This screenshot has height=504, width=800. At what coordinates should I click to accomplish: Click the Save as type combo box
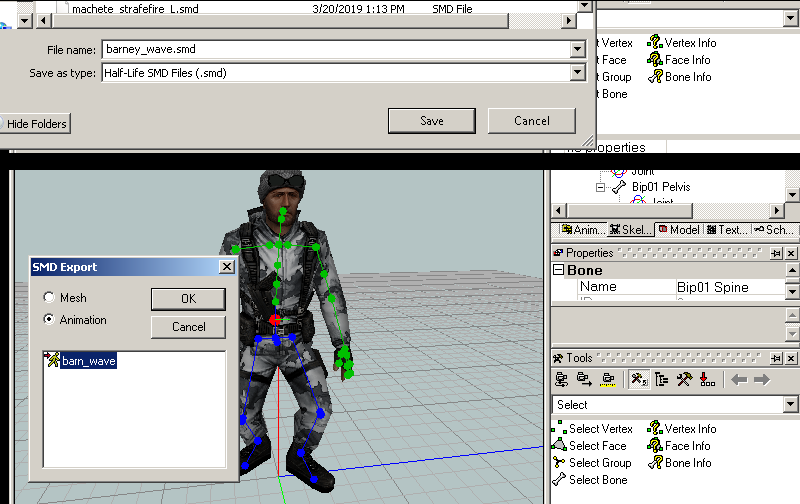pyautogui.click(x=343, y=72)
